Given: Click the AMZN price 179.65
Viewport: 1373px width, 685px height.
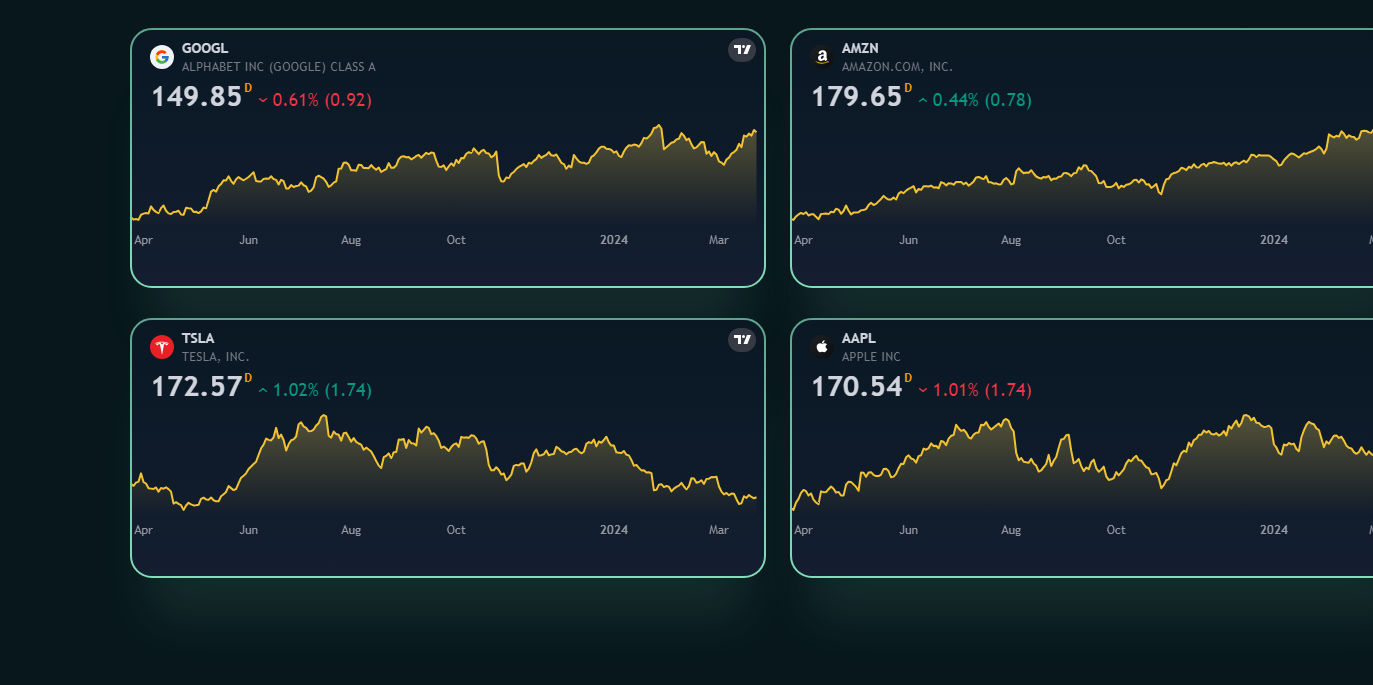Looking at the screenshot, I should tap(857, 97).
